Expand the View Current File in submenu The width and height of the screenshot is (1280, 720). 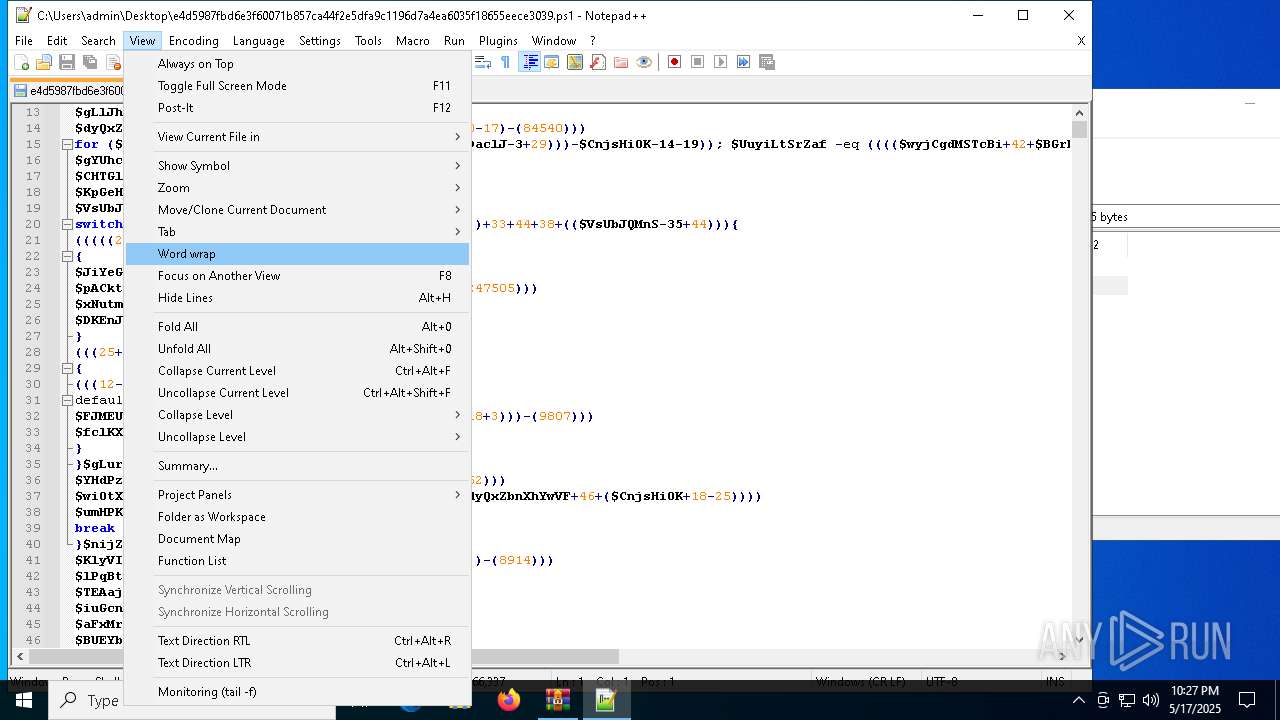297,137
